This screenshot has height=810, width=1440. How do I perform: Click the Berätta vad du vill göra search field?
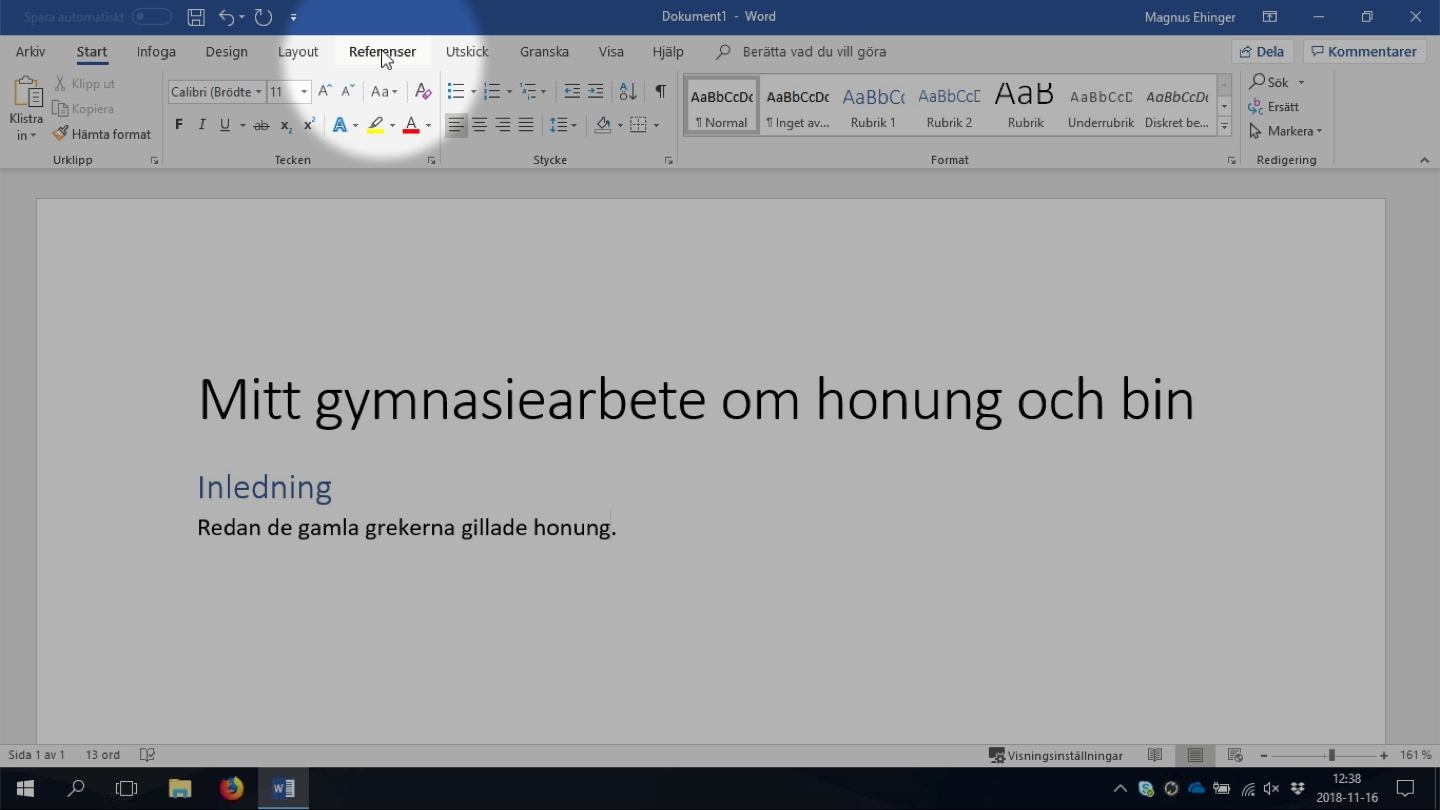814,52
